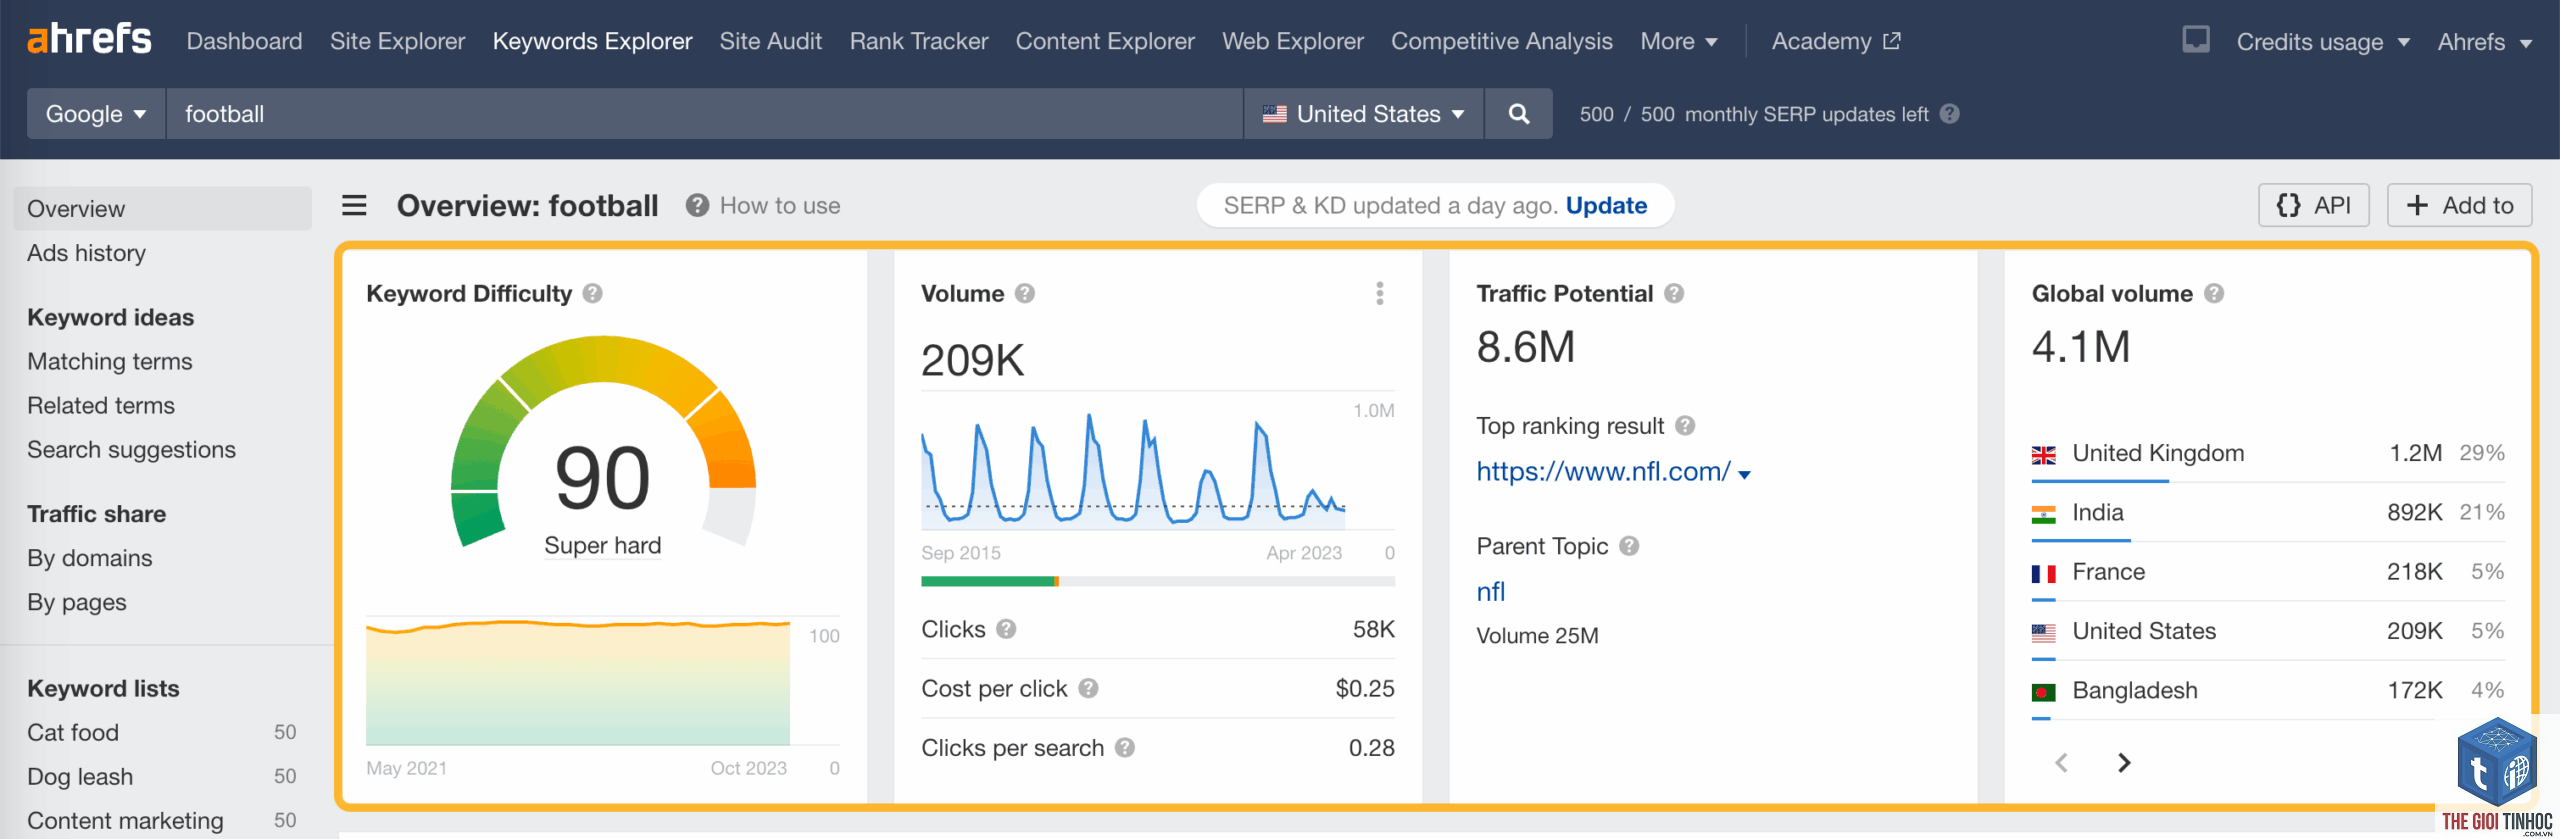
Task: Open Traffic share By pages
Action: click(77, 602)
